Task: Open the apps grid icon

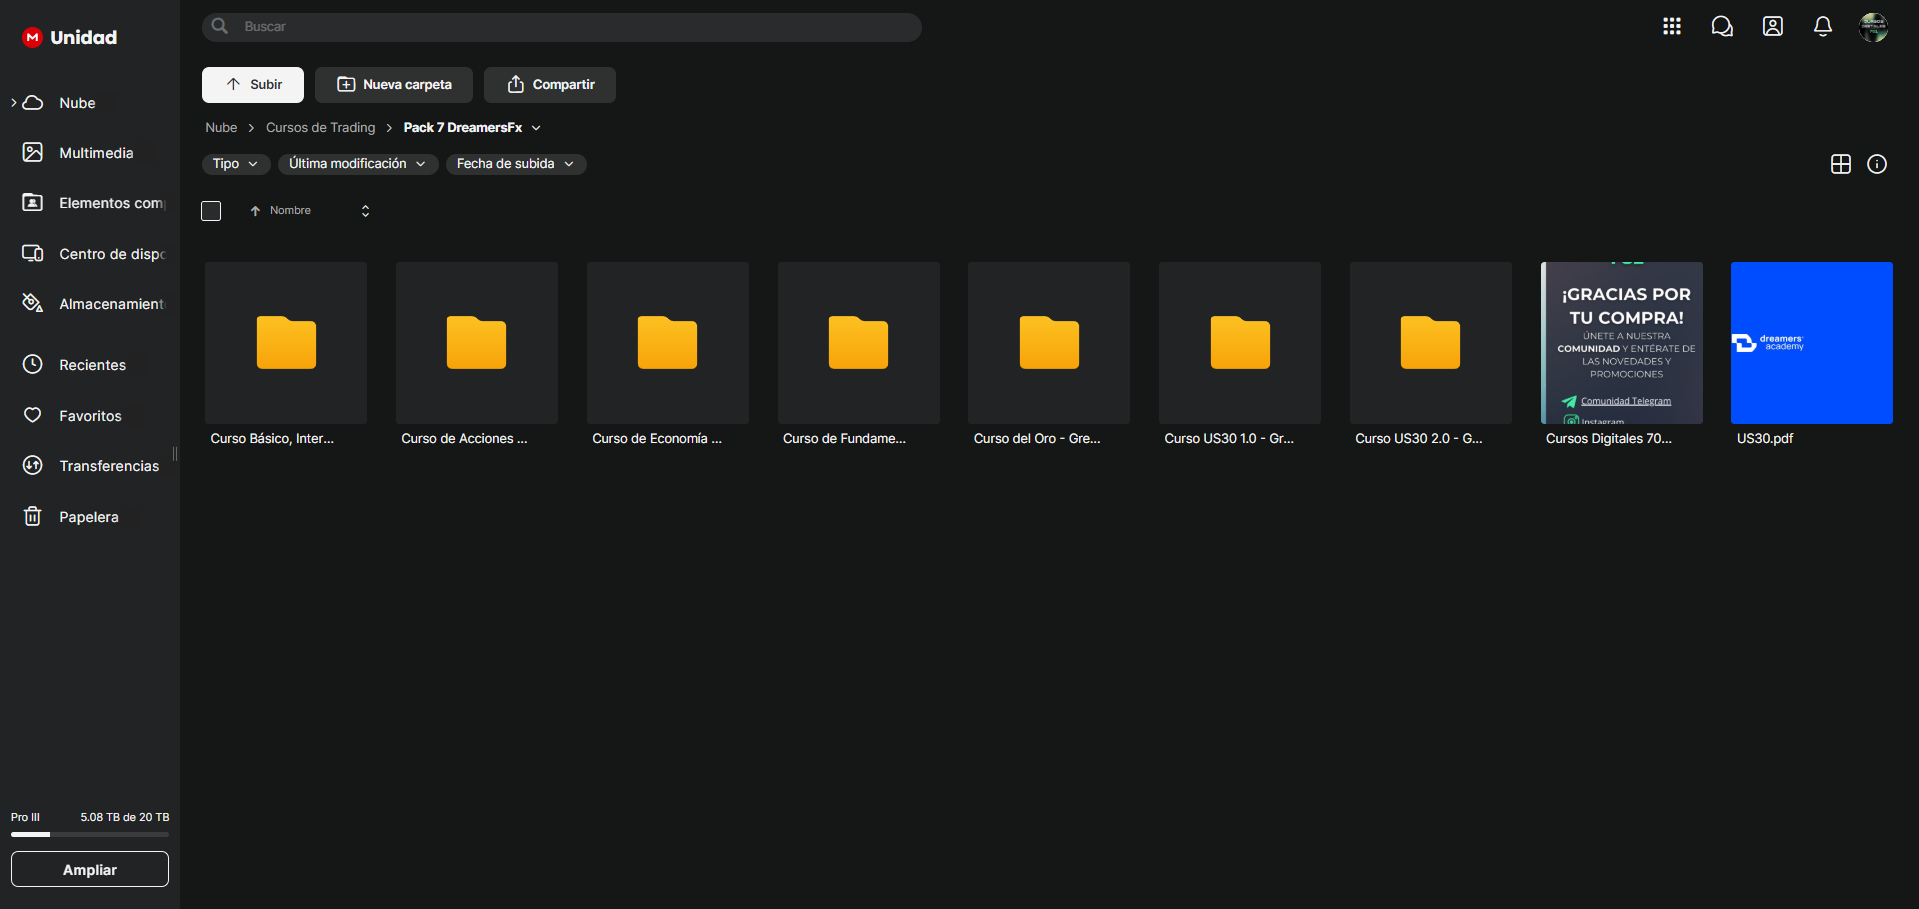Action: point(1671,27)
